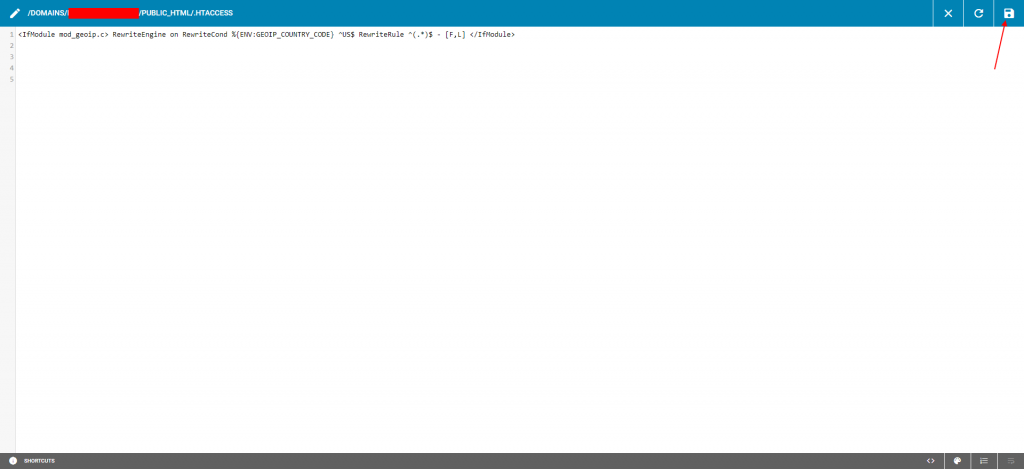Click the closing </IfModule> tag text

click(x=492, y=34)
